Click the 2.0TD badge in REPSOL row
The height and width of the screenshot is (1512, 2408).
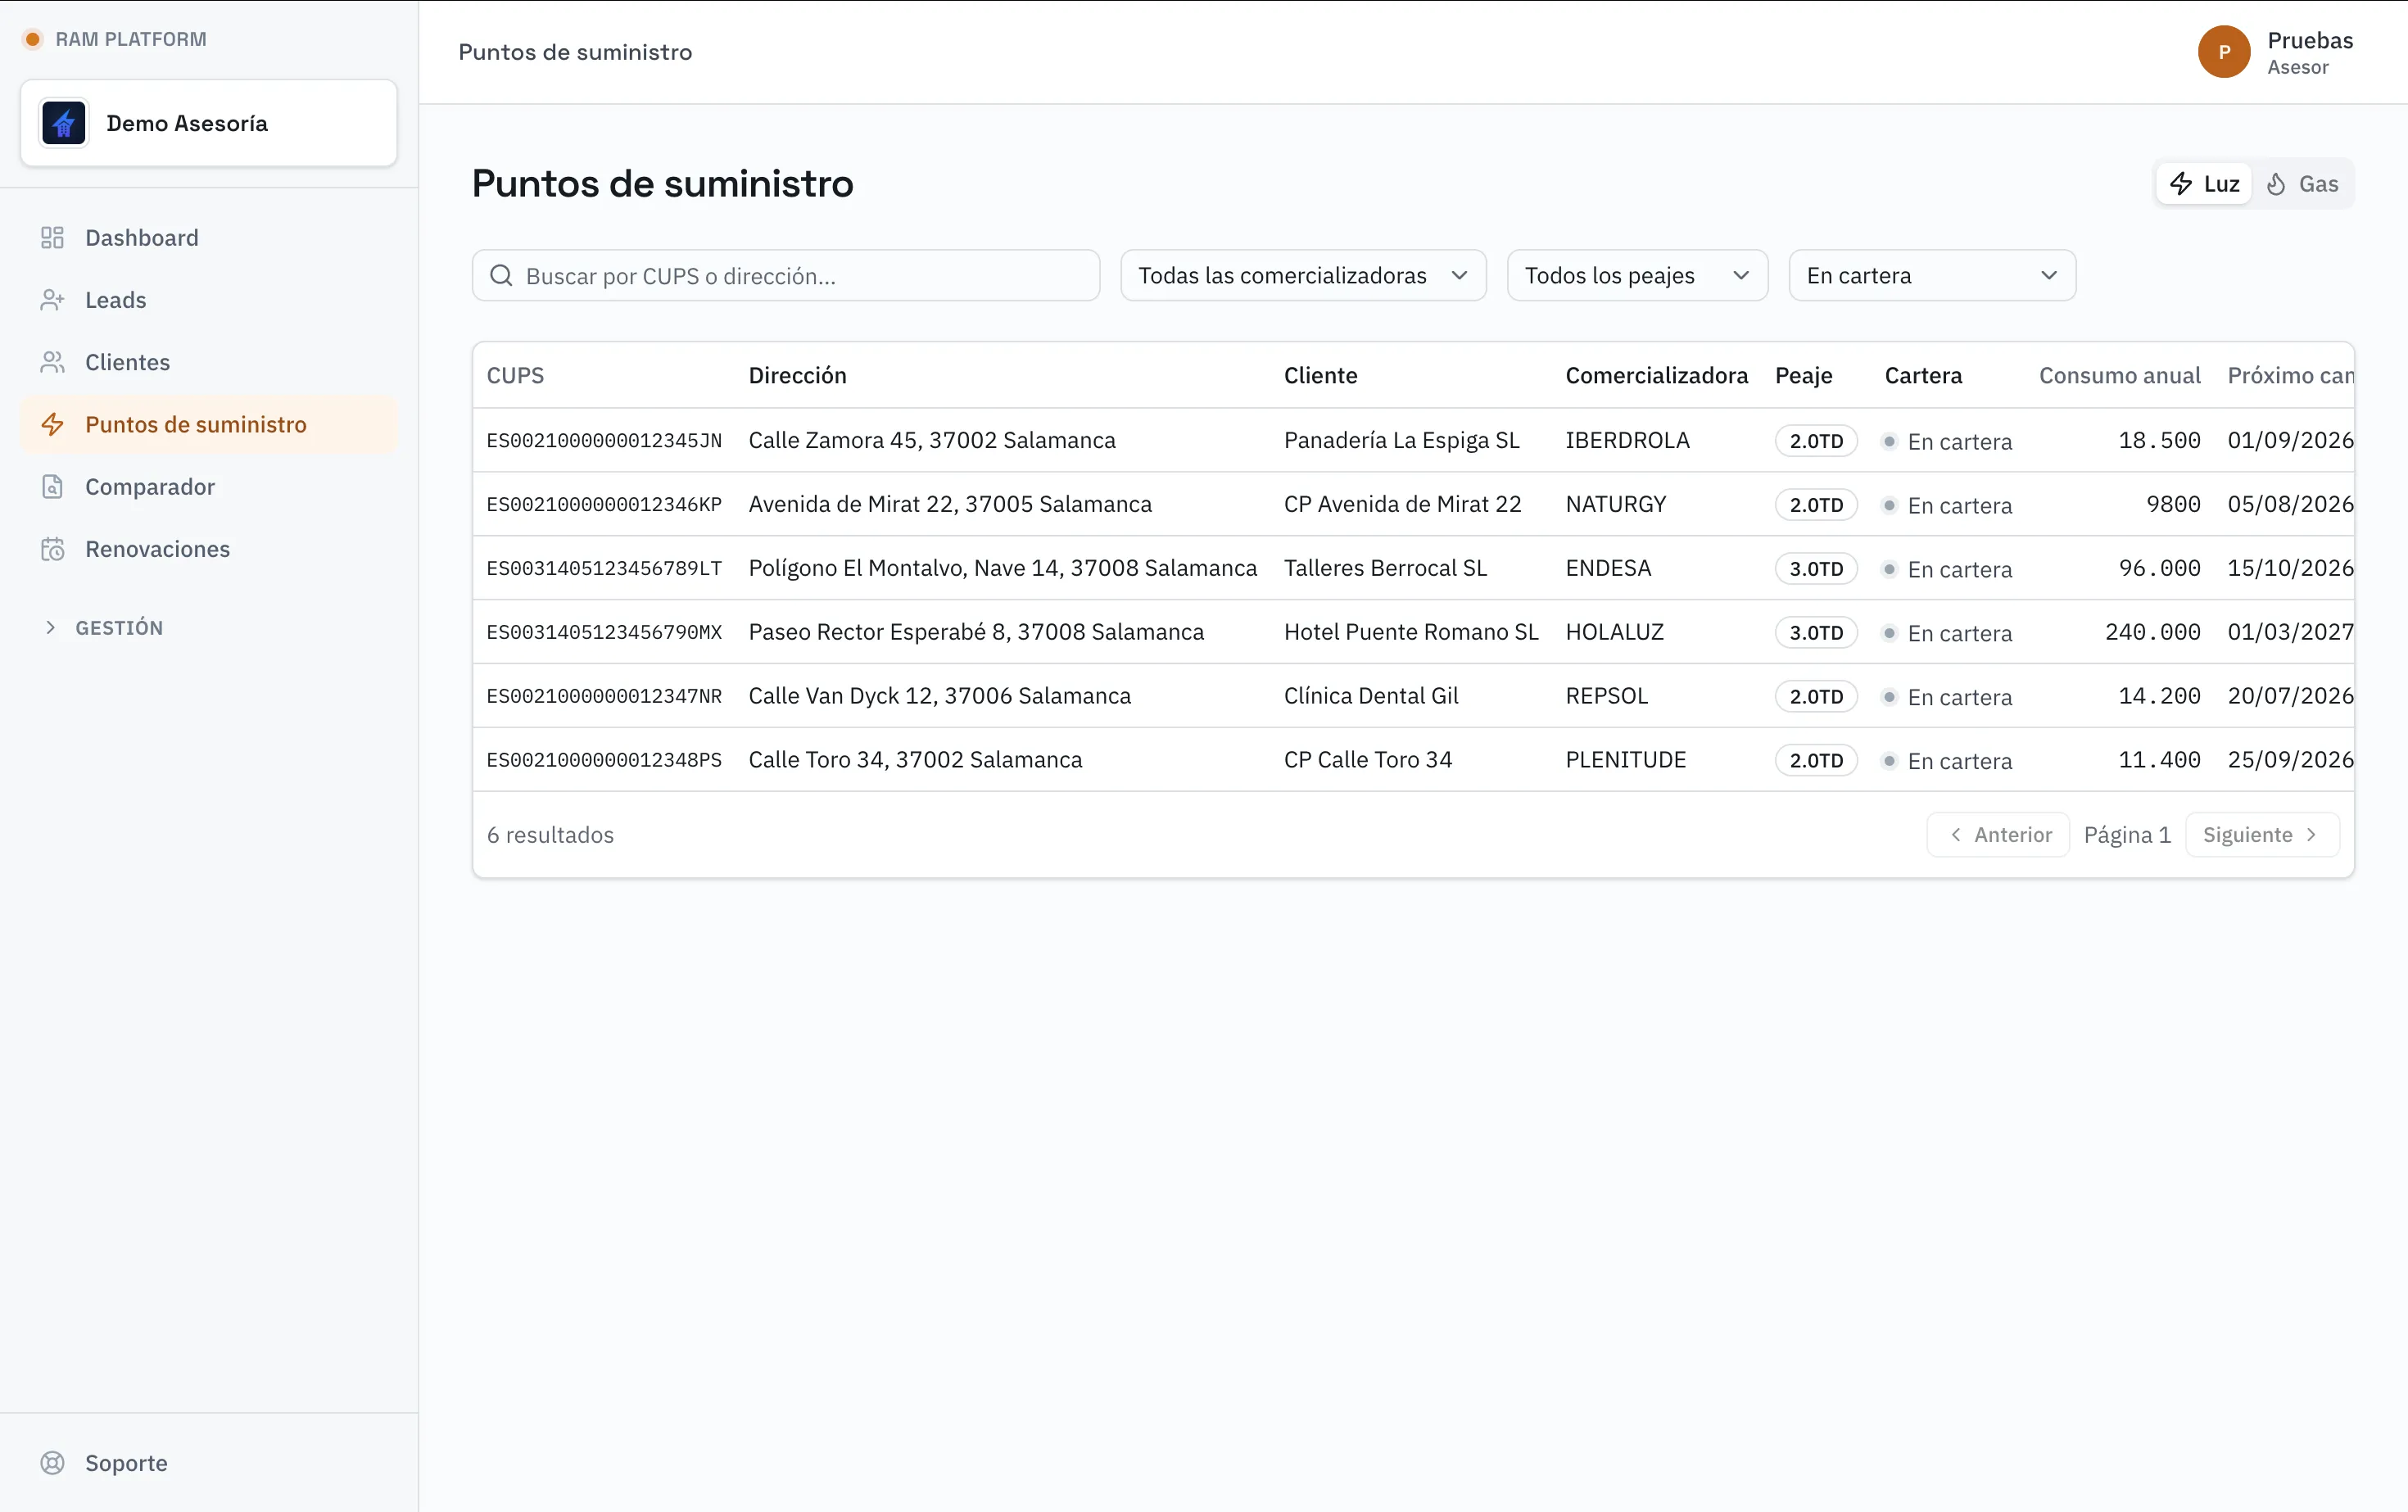pos(1816,697)
